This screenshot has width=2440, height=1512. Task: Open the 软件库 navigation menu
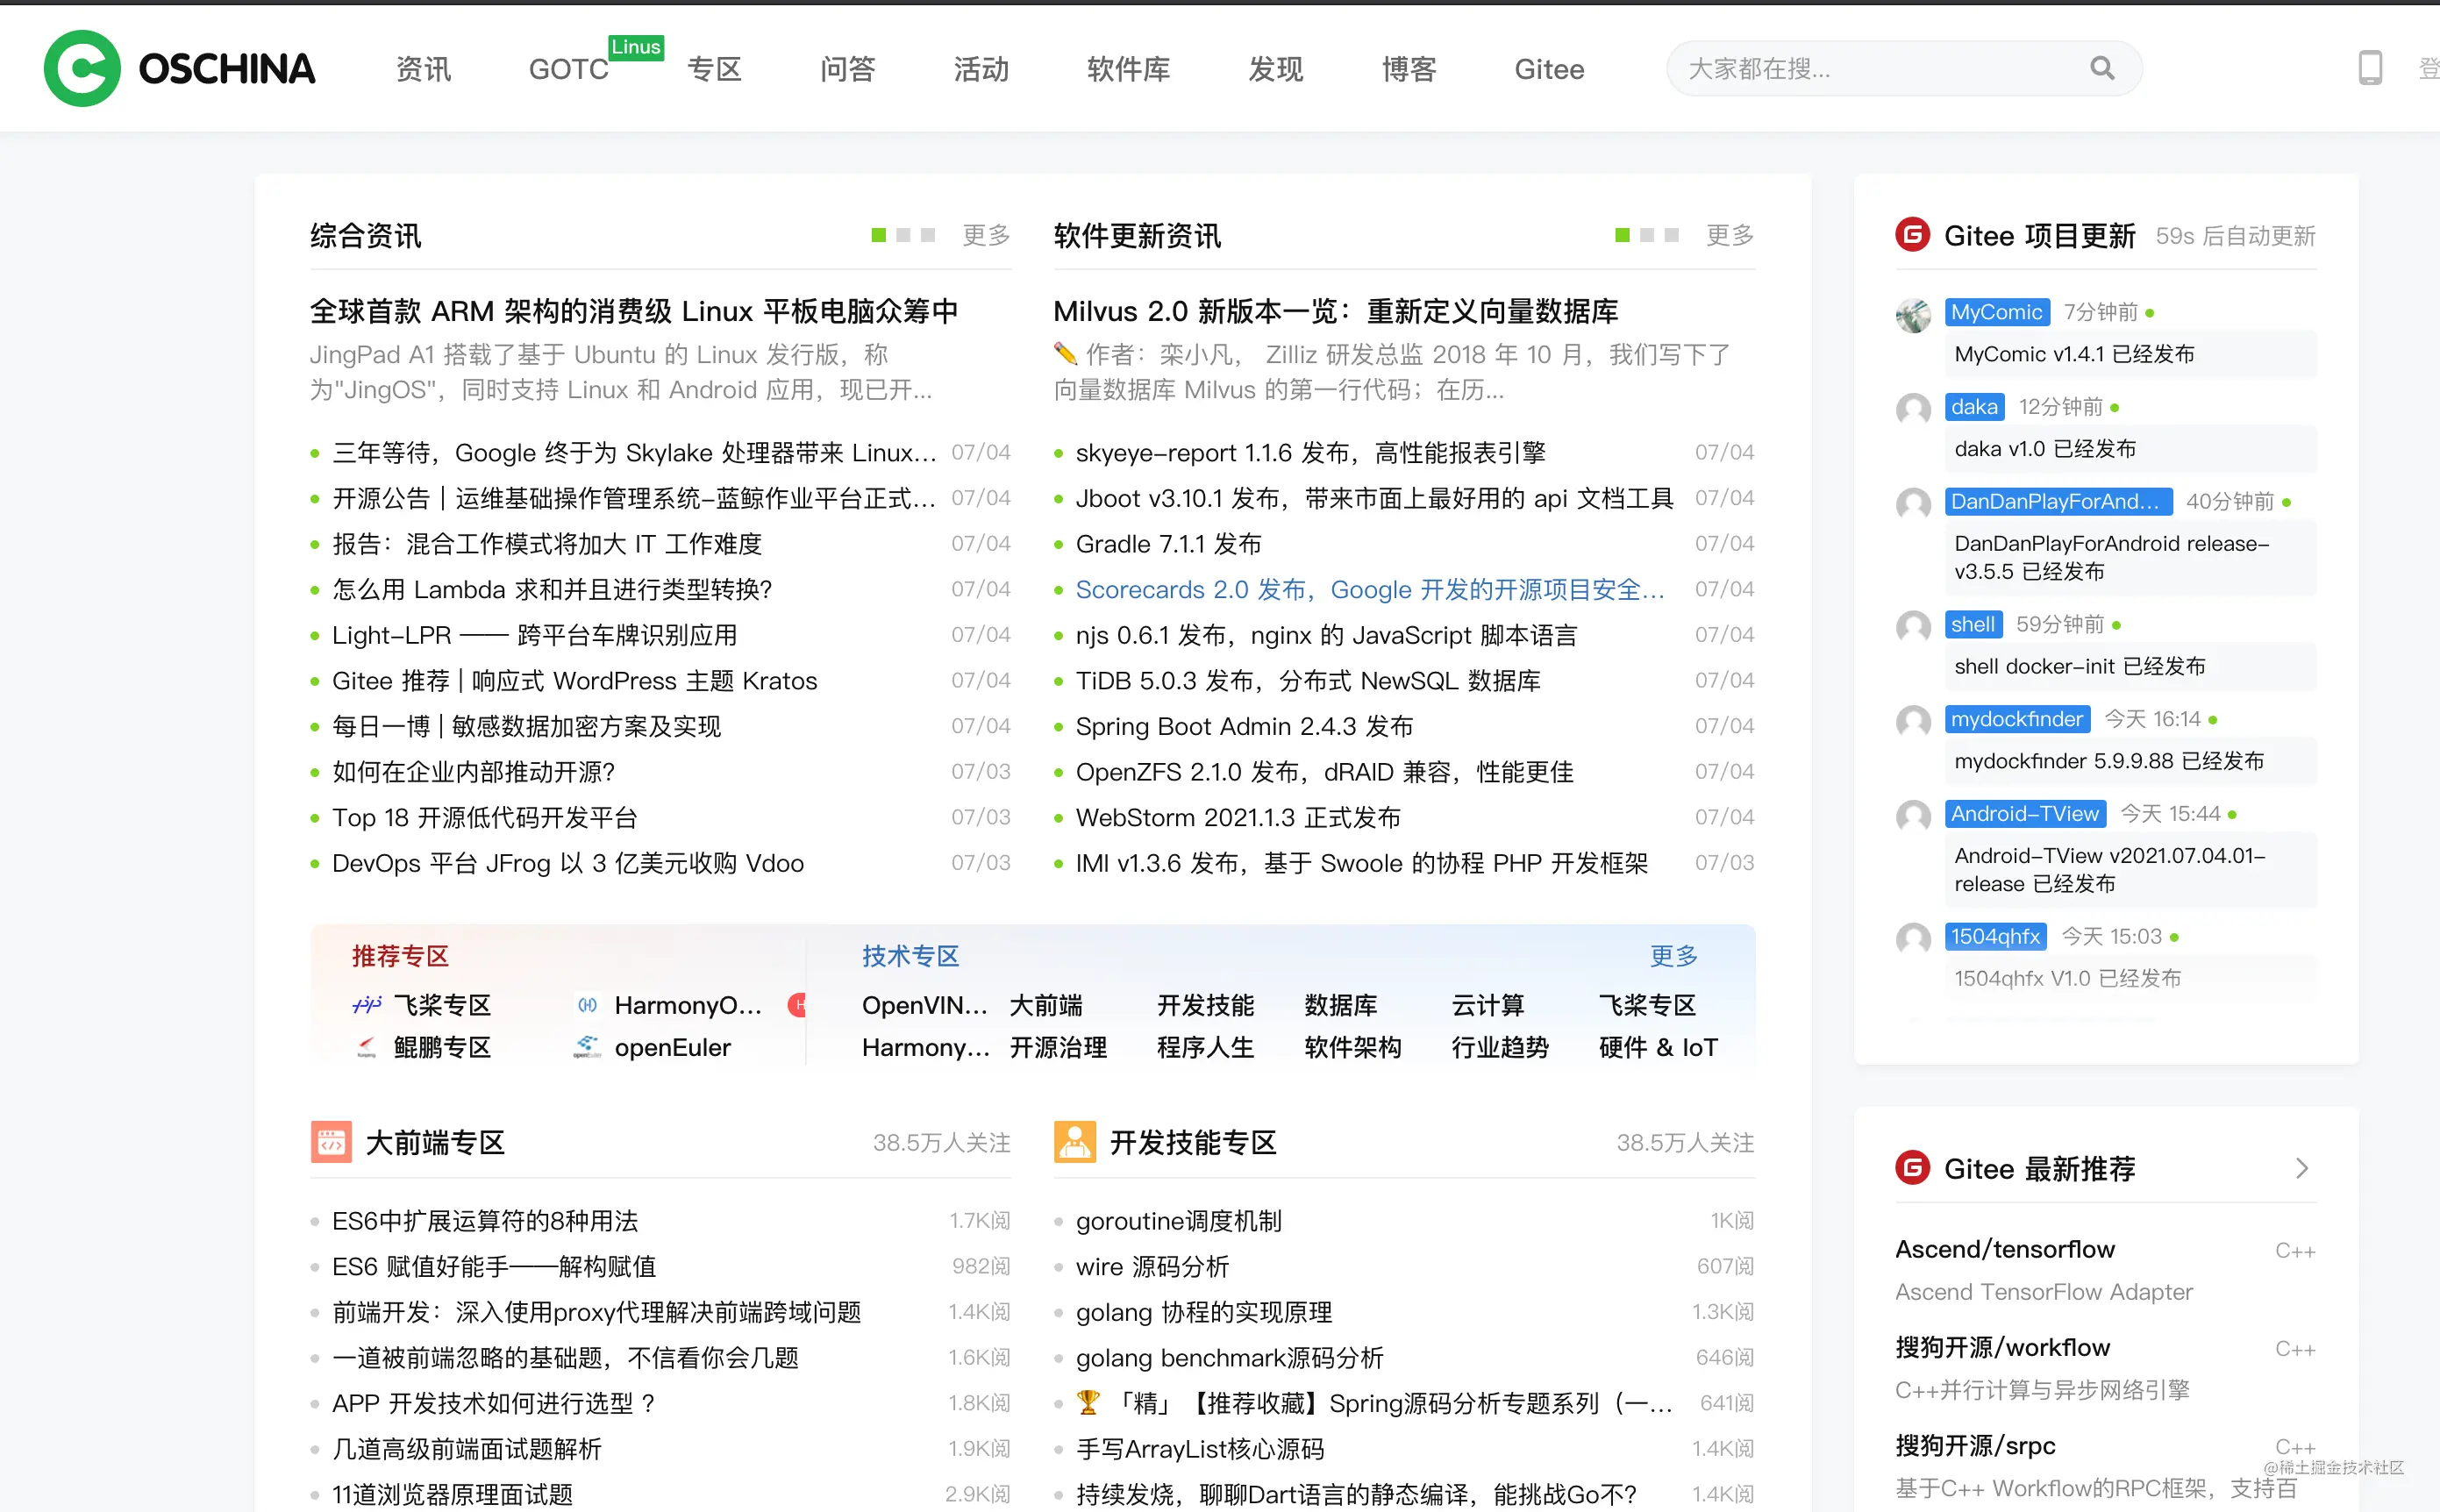pos(1128,69)
